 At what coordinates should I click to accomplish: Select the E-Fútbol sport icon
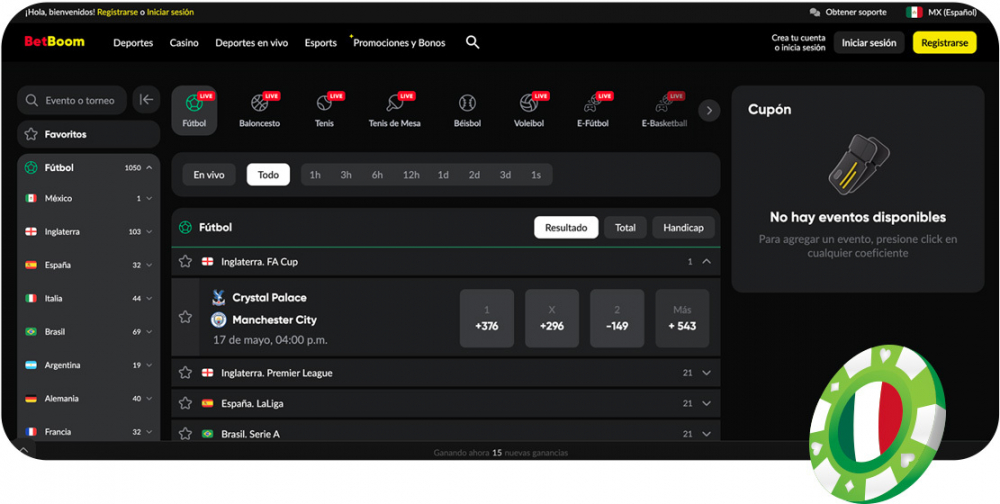click(593, 110)
